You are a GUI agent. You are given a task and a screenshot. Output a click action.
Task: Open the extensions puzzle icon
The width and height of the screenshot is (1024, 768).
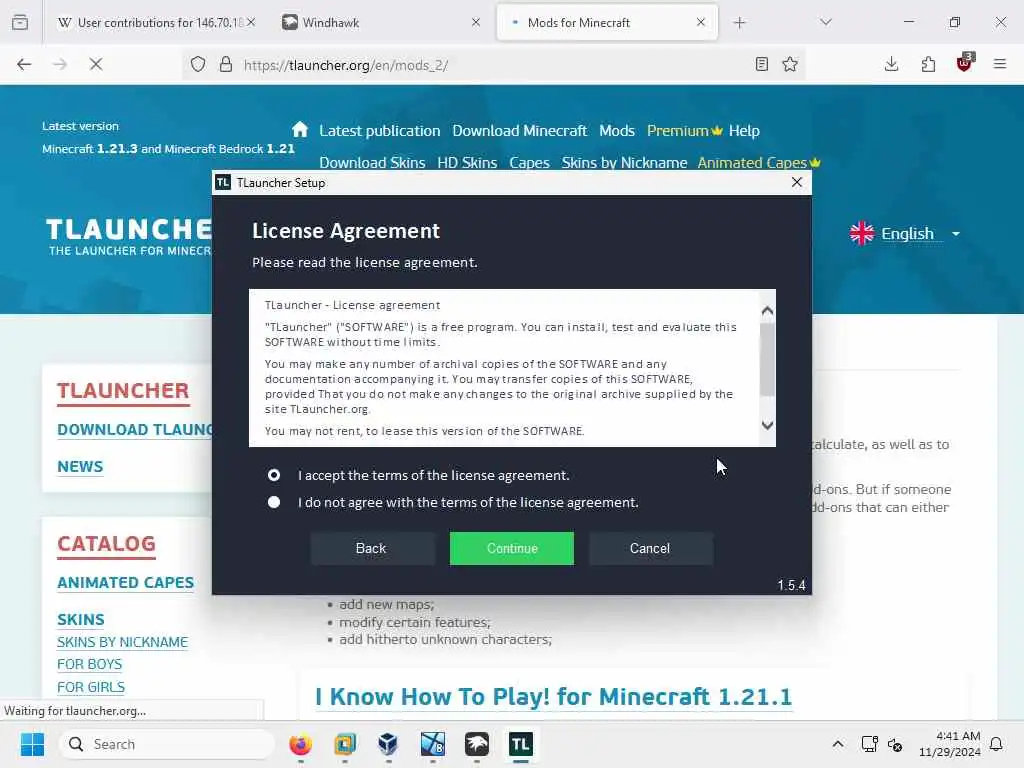(928, 64)
